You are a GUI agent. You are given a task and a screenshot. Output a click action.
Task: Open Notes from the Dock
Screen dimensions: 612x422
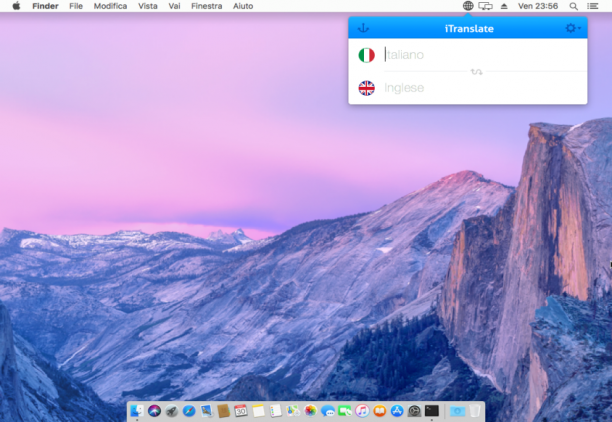tap(258, 411)
